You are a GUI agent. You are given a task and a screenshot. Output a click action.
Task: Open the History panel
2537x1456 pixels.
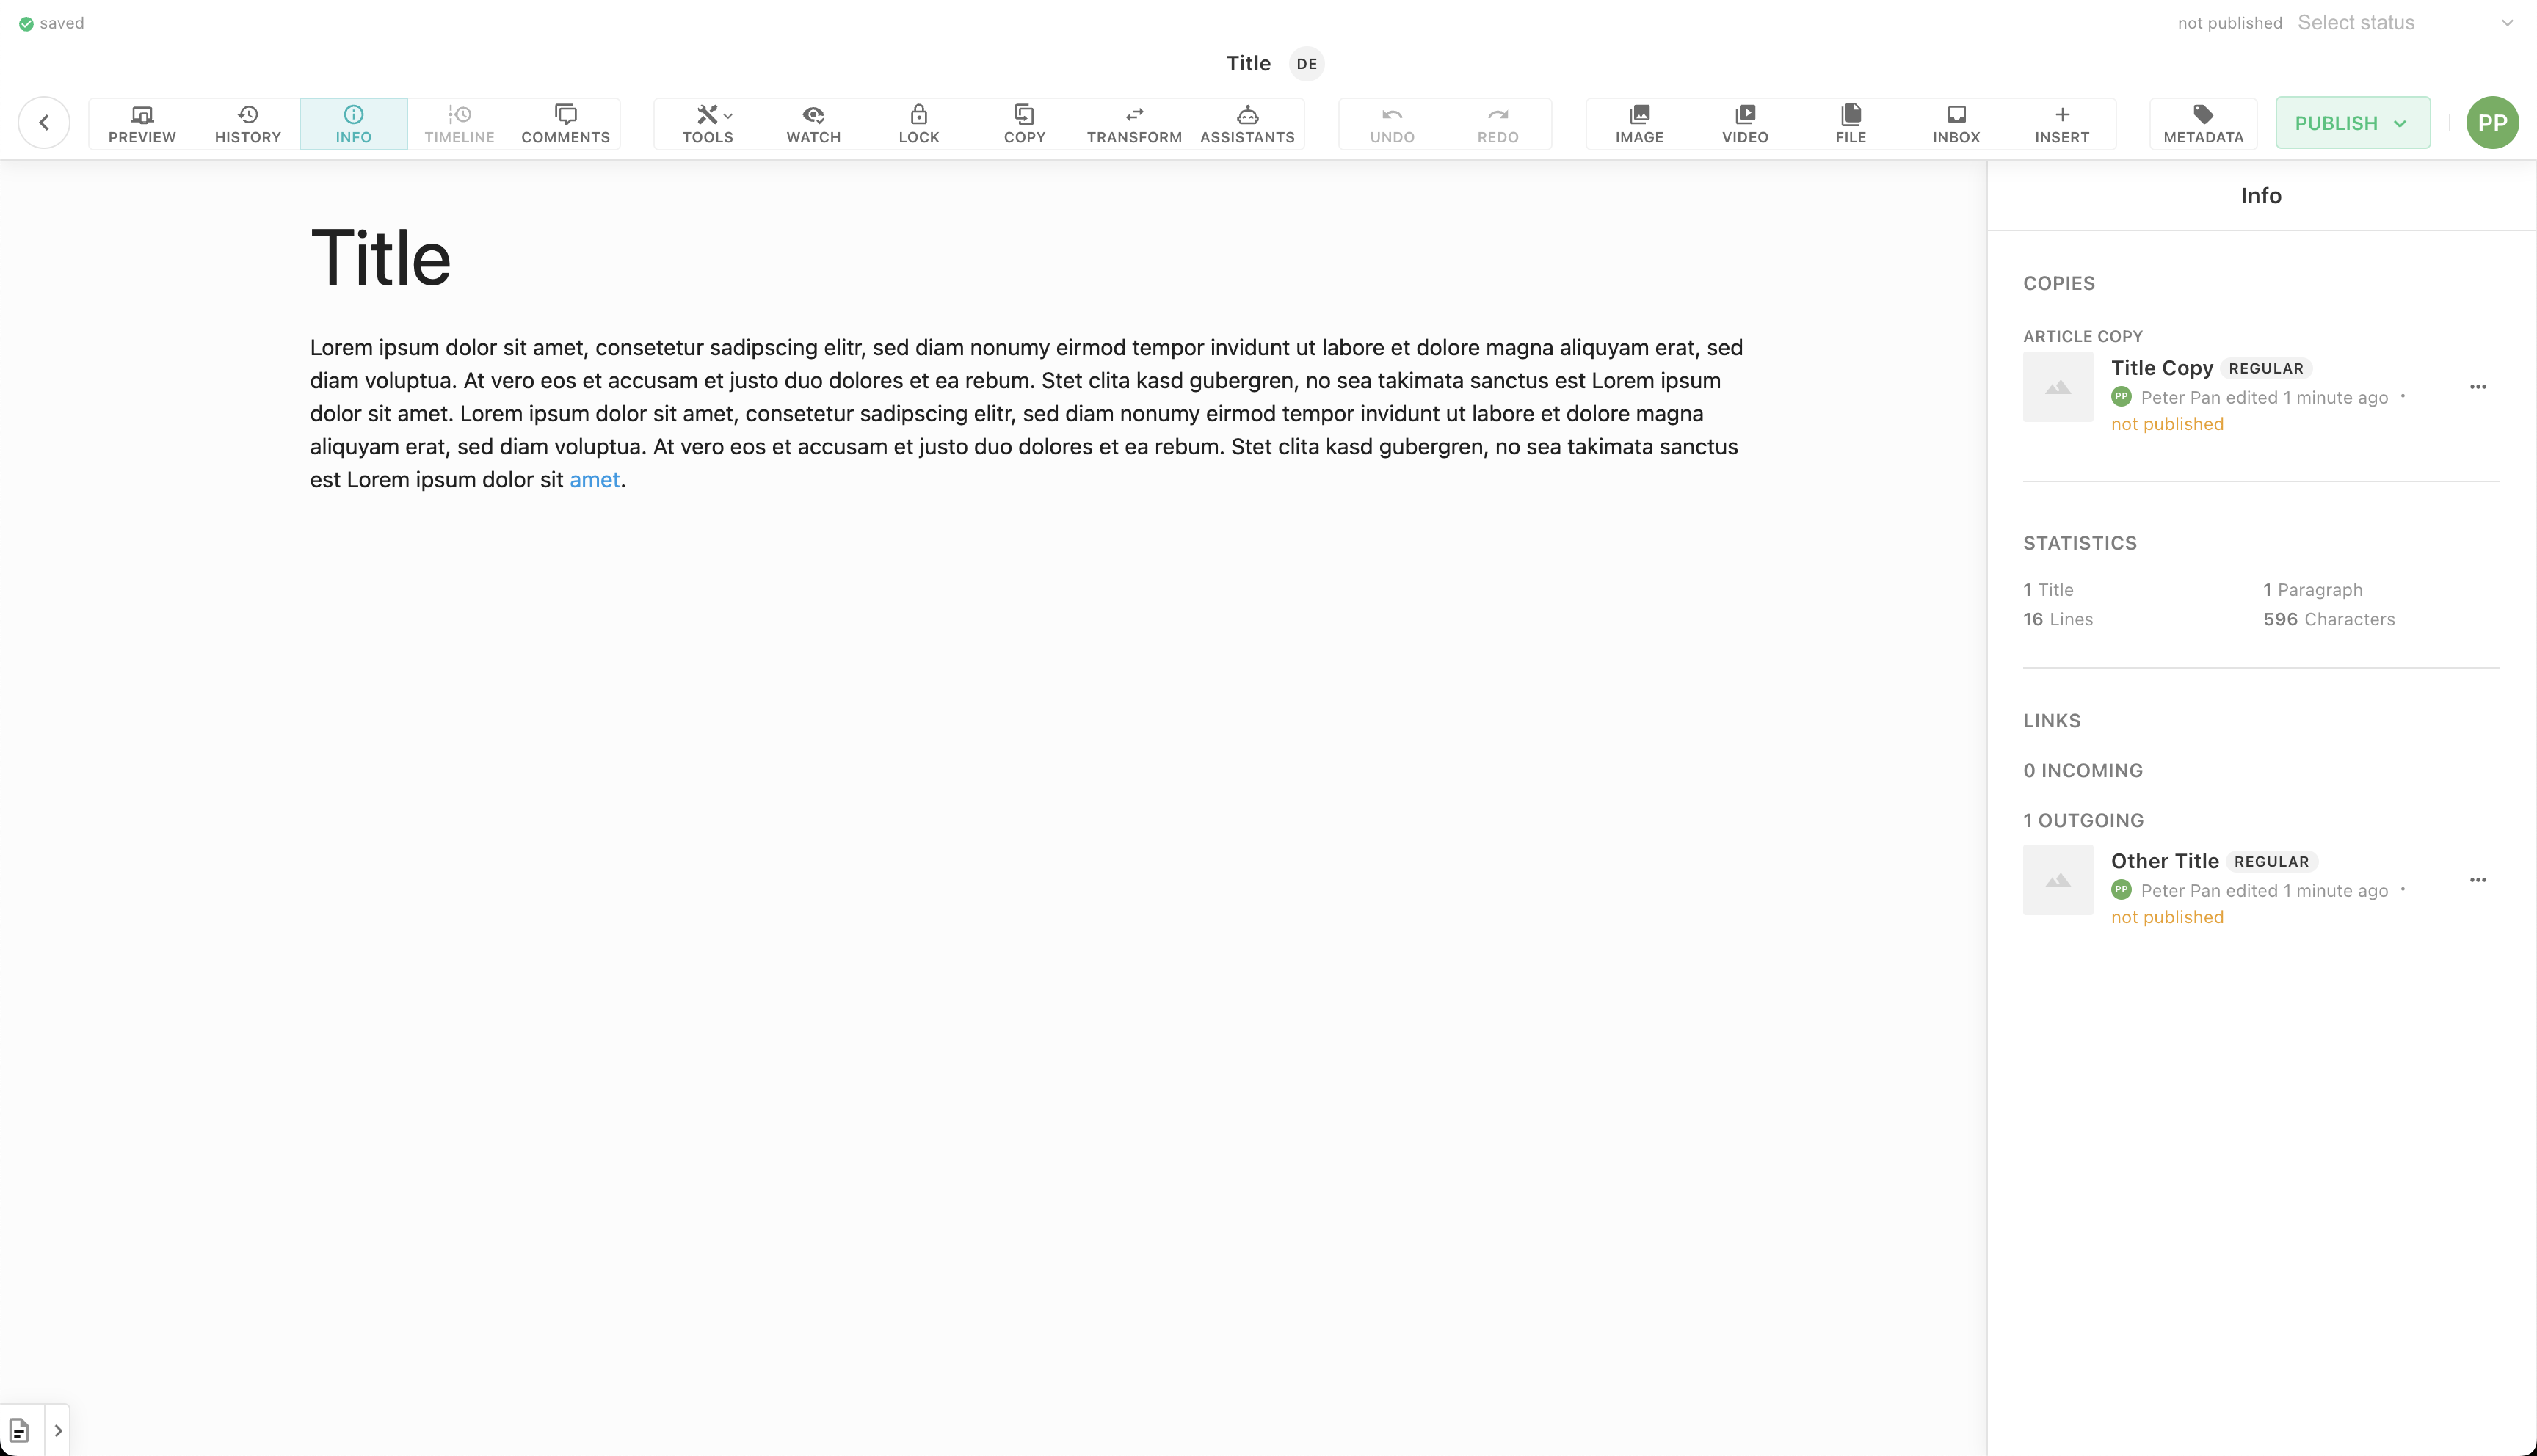(247, 122)
